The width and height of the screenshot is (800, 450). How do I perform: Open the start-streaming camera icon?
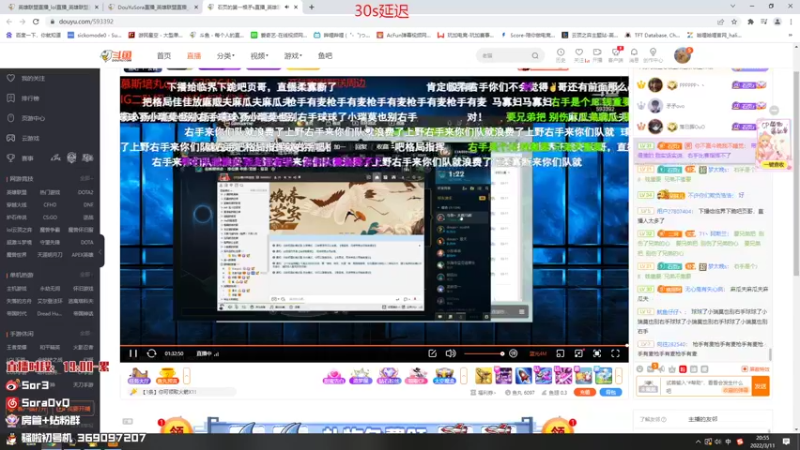click(597, 55)
